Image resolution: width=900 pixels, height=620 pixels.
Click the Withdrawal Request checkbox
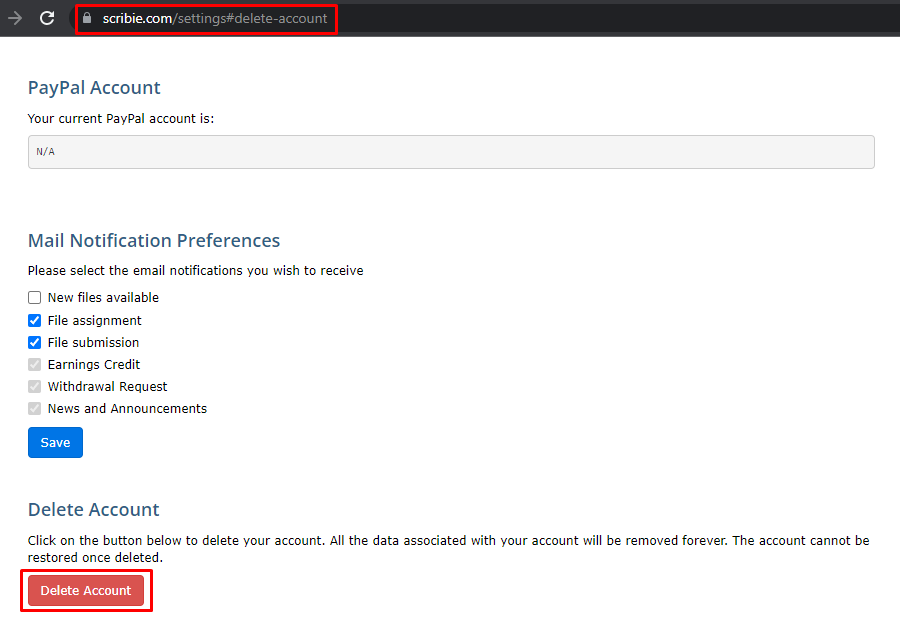[x=34, y=386]
